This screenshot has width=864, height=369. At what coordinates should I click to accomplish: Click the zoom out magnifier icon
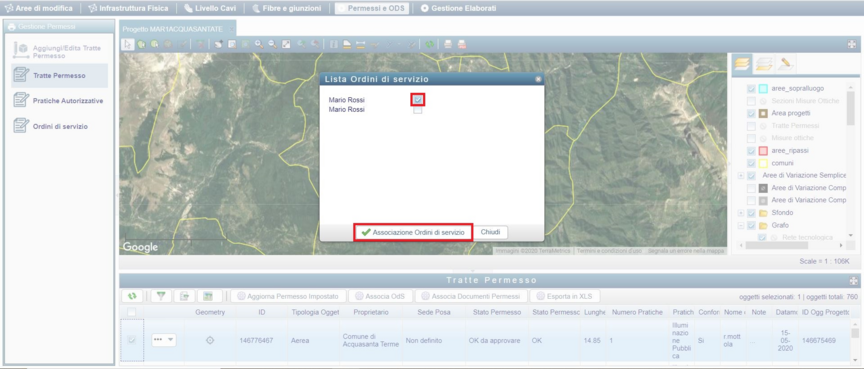pyautogui.click(x=272, y=45)
